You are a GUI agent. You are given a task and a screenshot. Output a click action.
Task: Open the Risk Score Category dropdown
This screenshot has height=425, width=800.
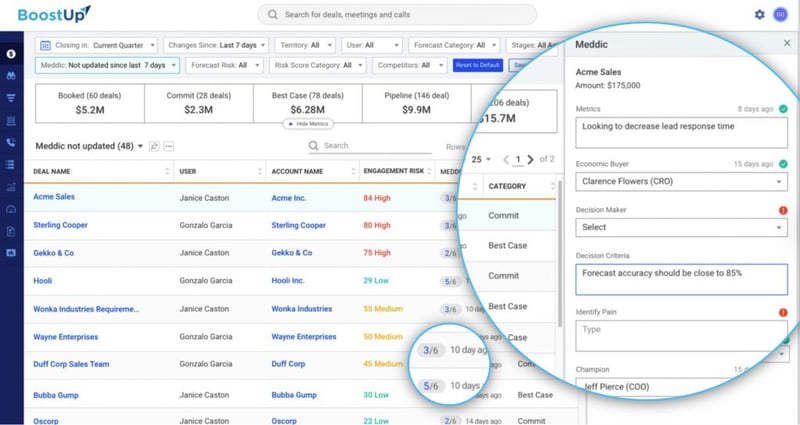click(x=317, y=65)
